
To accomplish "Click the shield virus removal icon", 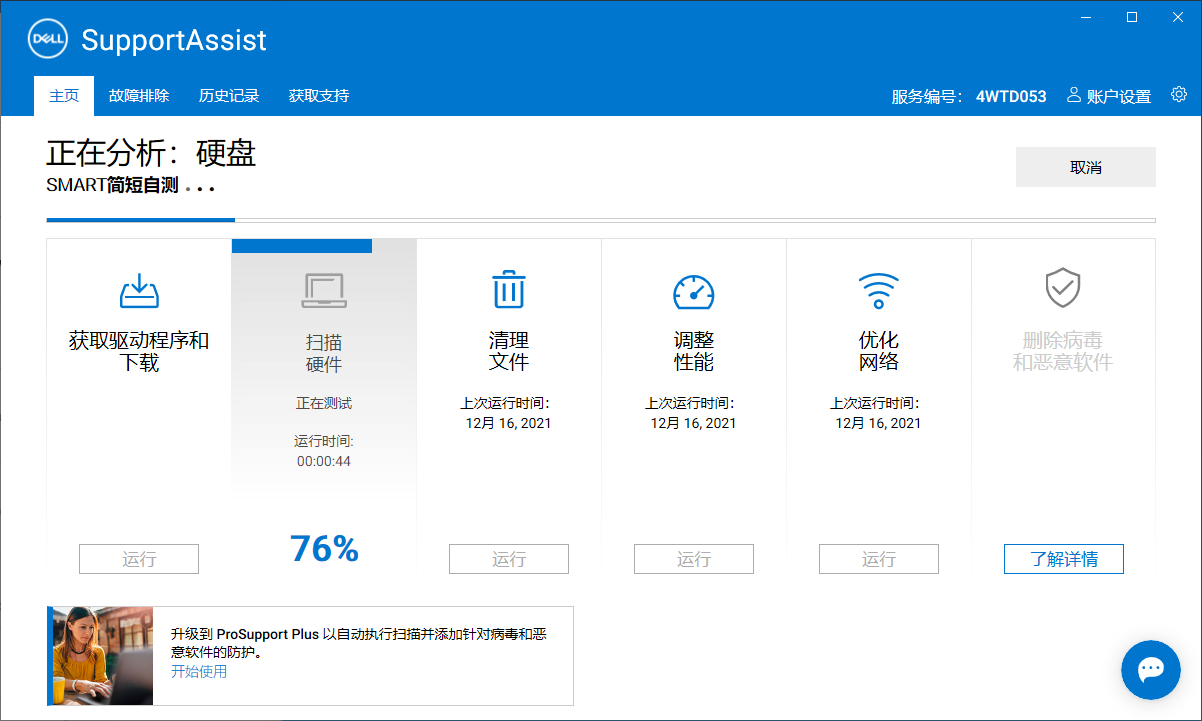I will click(1062, 288).
